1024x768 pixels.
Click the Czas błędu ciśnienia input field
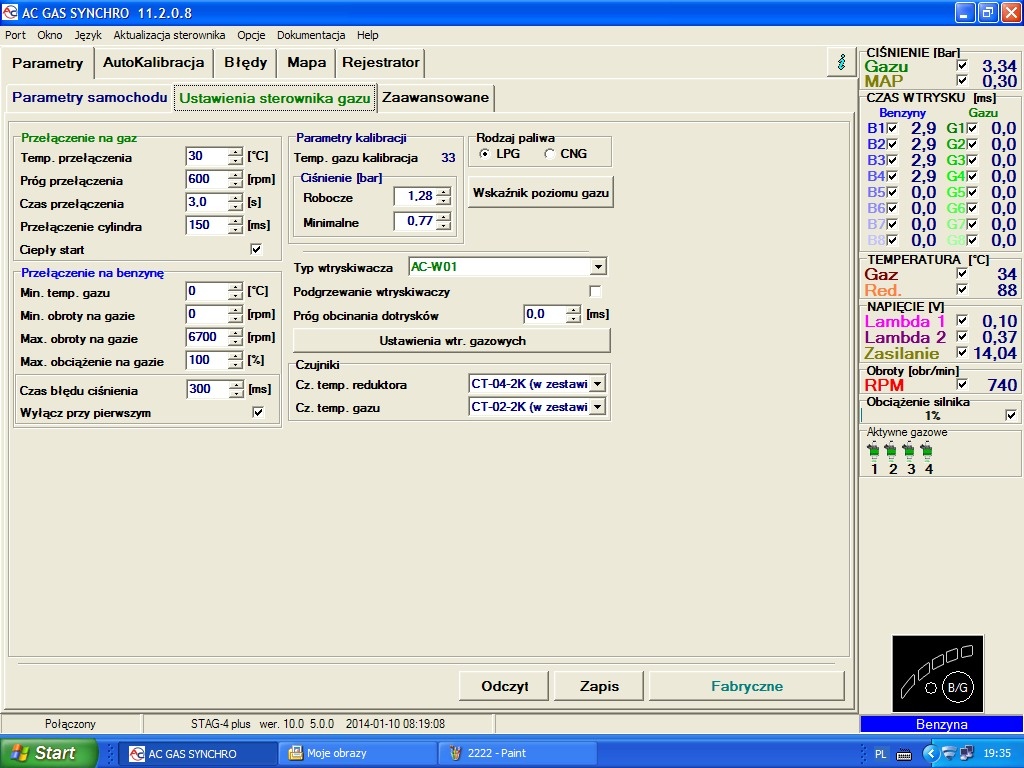coord(207,389)
